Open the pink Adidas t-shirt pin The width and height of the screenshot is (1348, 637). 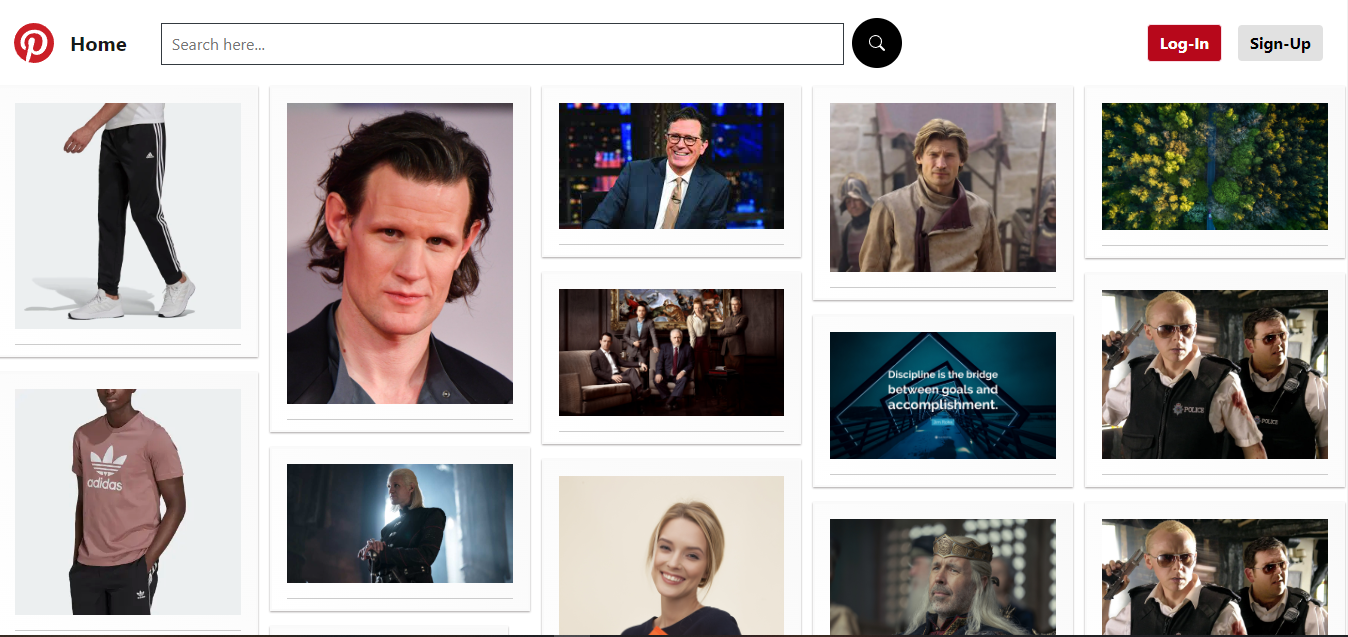[128, 502]
